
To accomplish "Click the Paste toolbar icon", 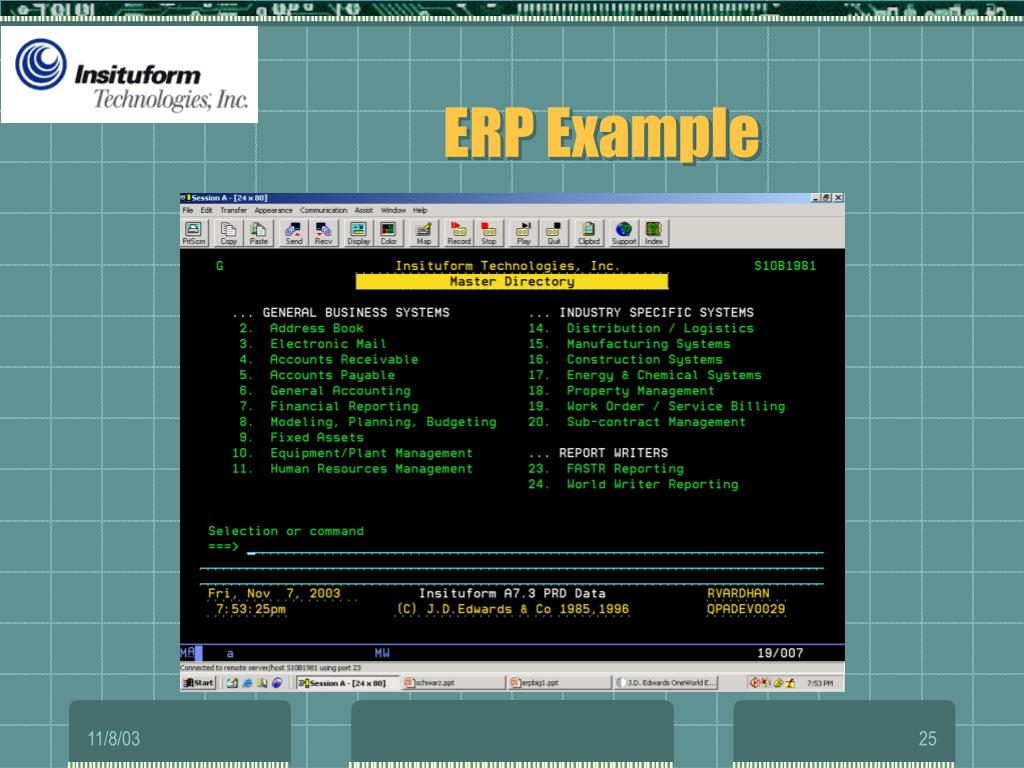I will coord(259,232).
